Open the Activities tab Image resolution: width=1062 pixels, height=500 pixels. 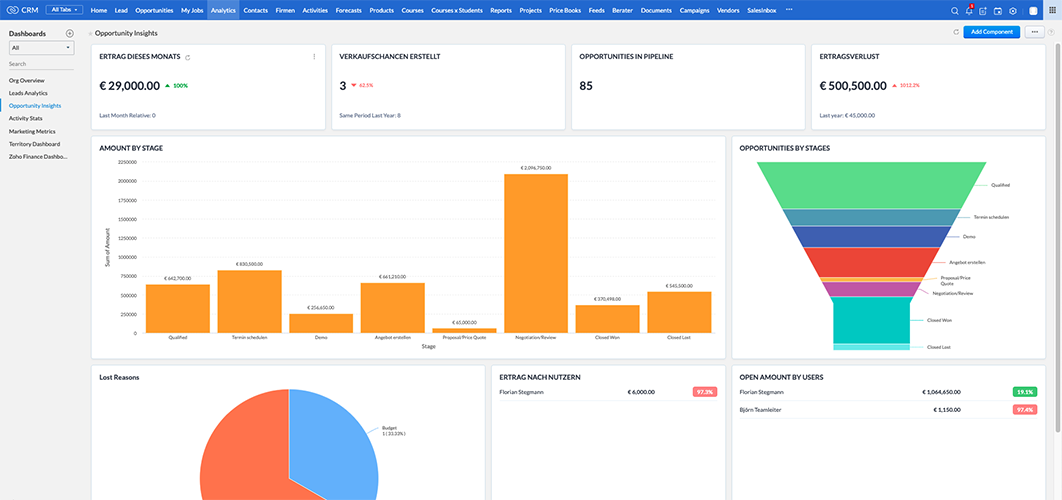click(x=315, y=11)
